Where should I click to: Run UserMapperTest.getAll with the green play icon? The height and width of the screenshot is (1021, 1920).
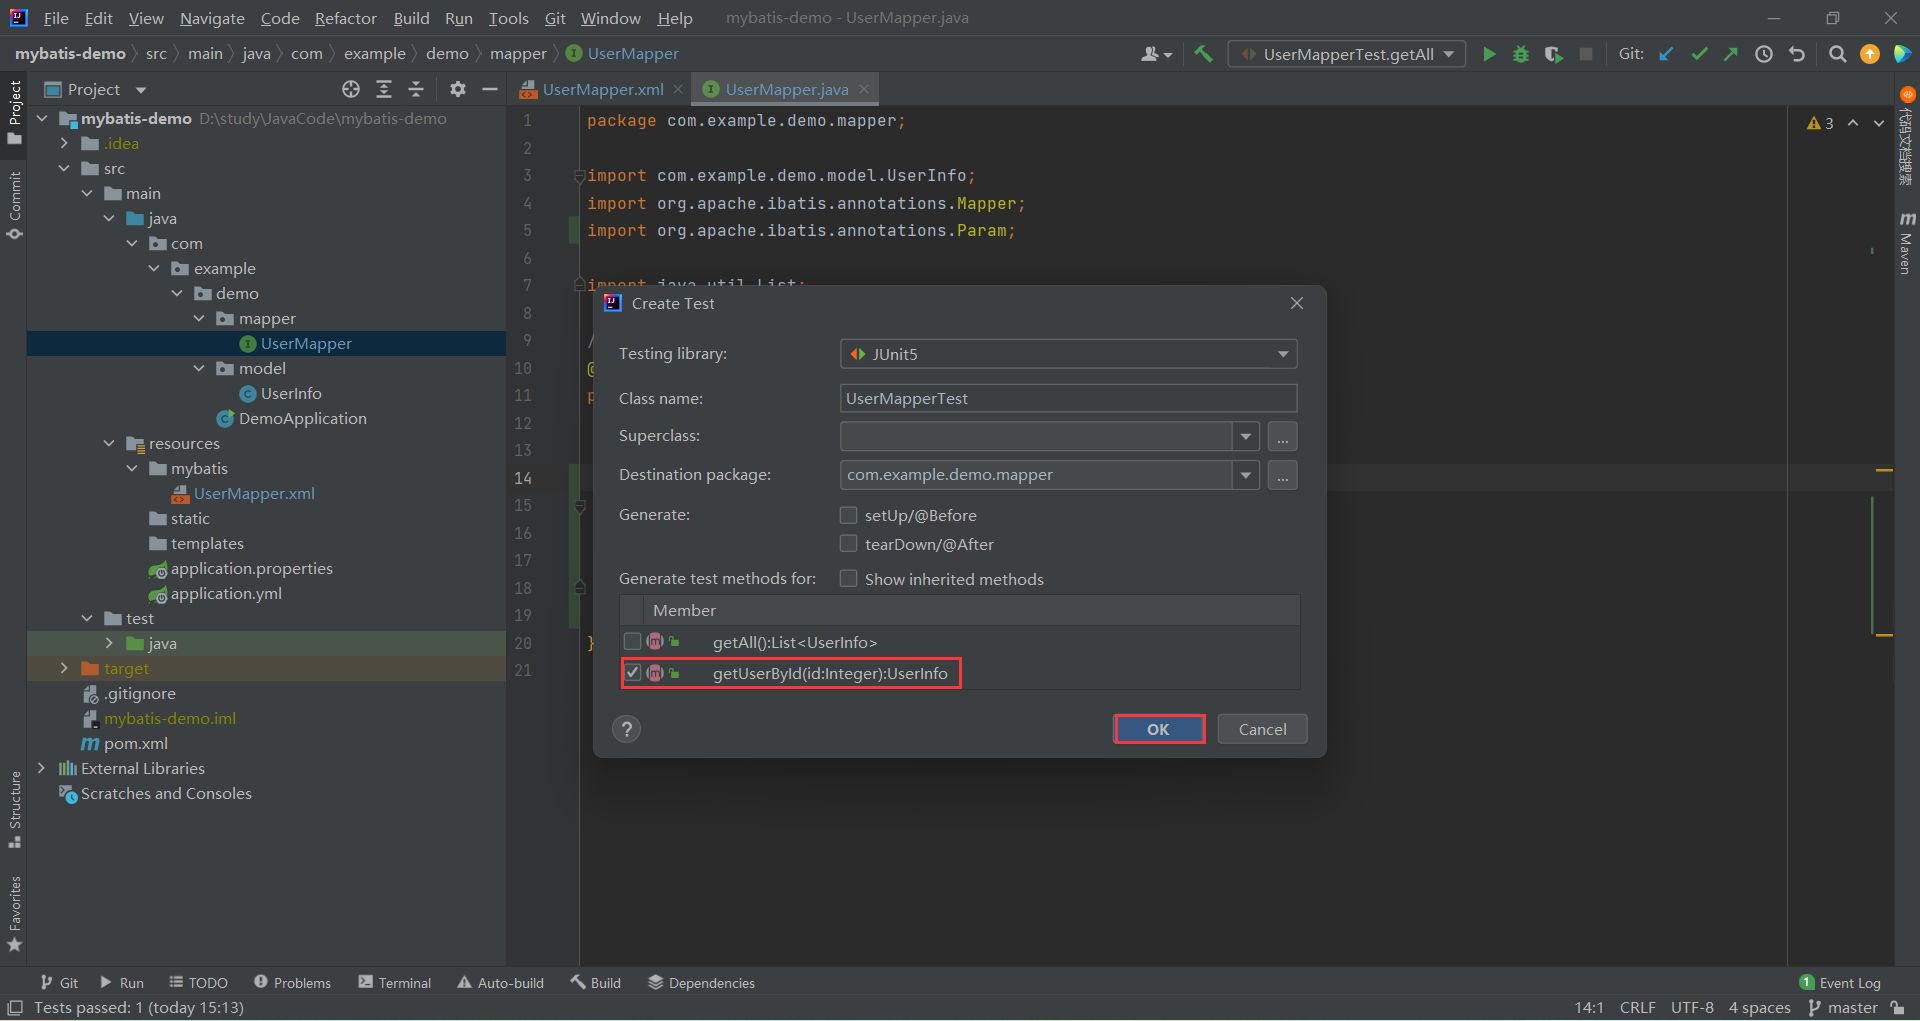pyautogui.click(x=1489, y=54)
